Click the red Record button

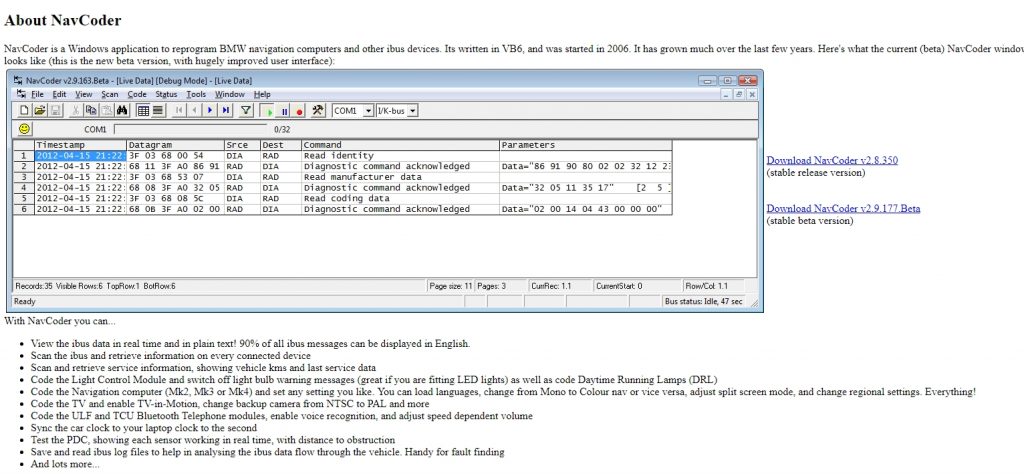click(300, 111)
